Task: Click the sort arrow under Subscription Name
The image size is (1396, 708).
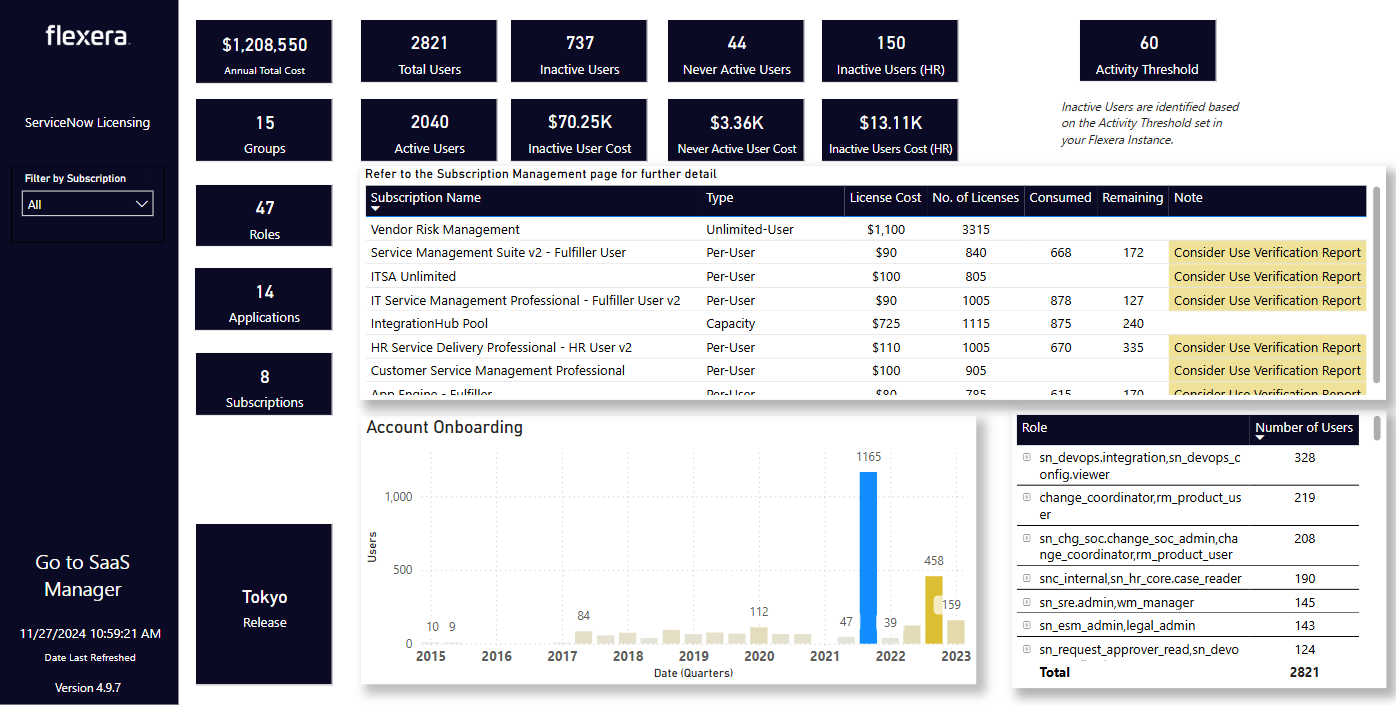Action: click(x=376, y=210)
